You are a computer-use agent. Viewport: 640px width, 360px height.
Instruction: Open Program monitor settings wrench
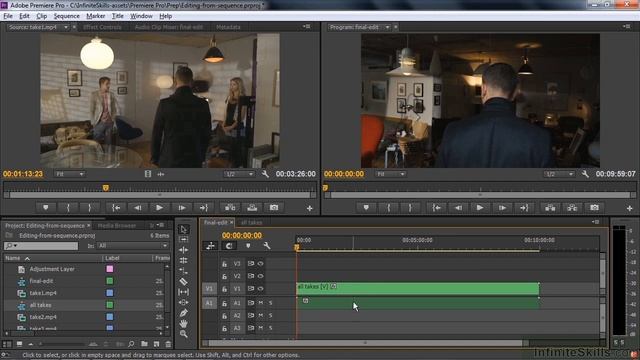585,174
